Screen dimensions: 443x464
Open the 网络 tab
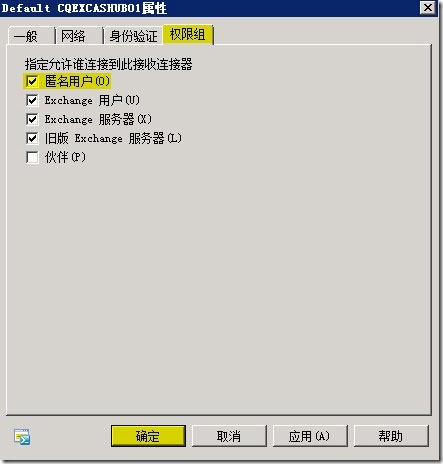point(79,36)
